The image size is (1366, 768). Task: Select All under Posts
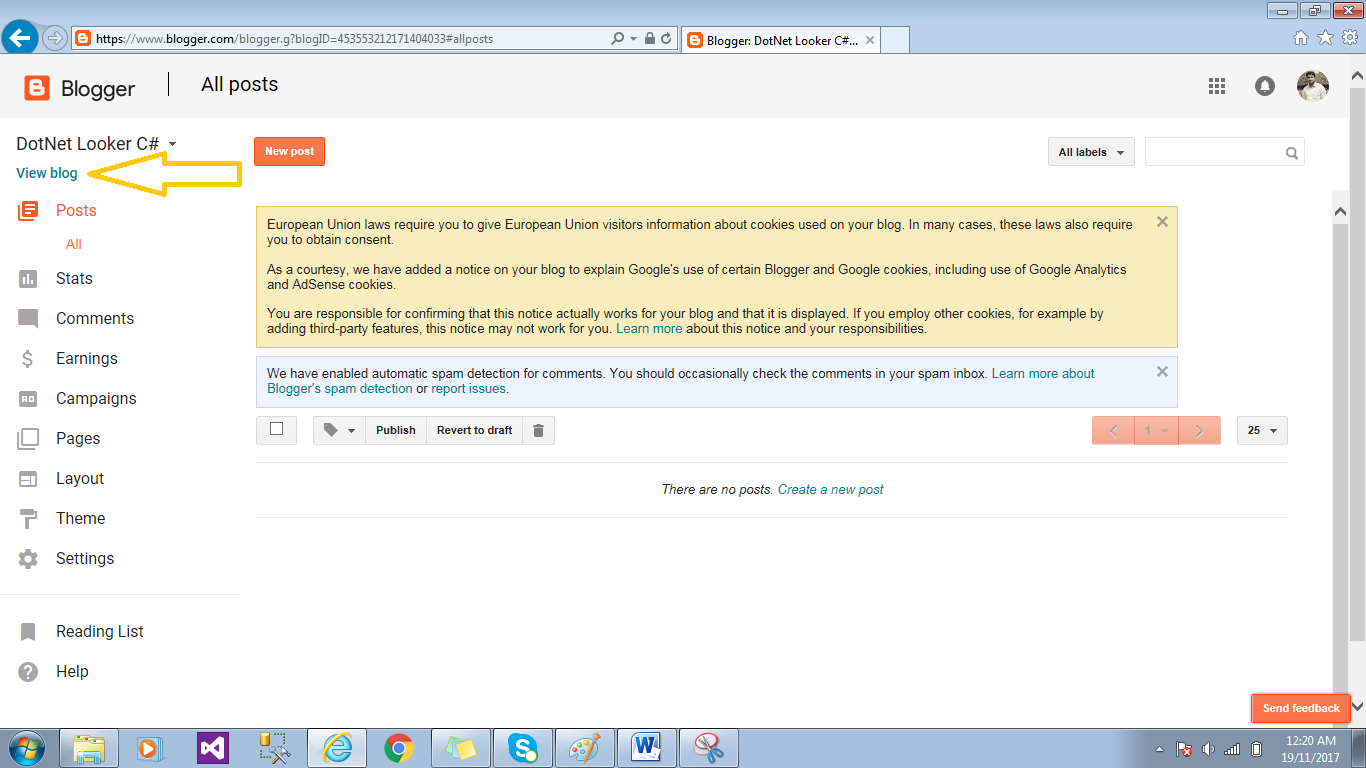74,244
